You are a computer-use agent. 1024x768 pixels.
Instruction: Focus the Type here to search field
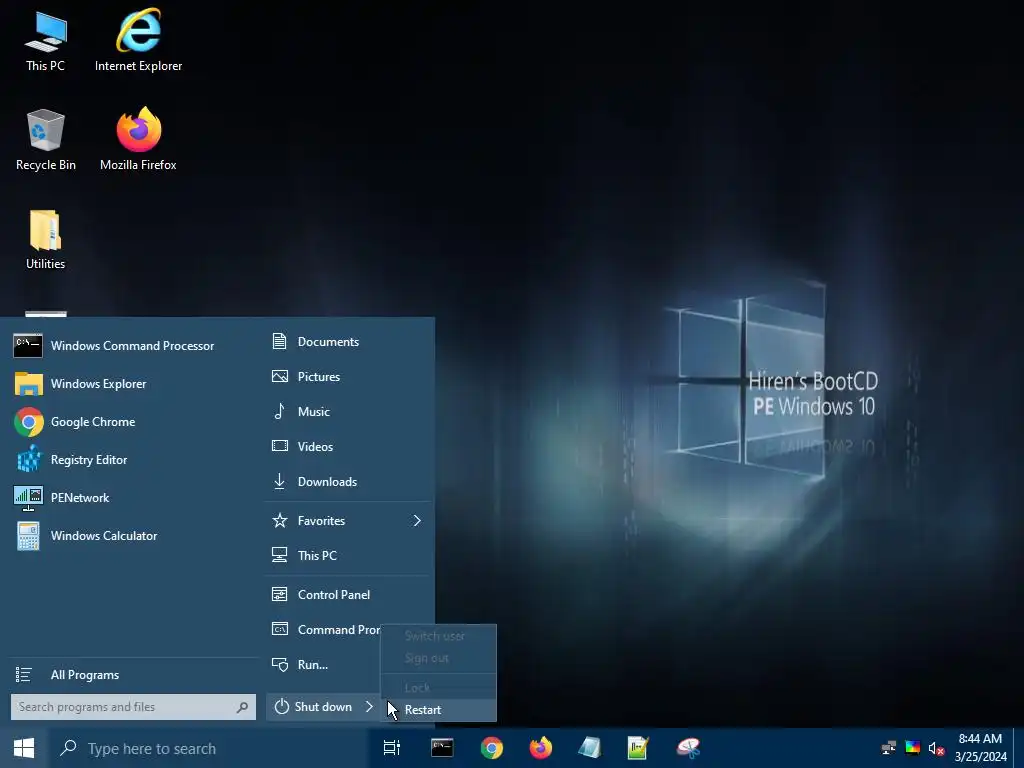[209, 748]
